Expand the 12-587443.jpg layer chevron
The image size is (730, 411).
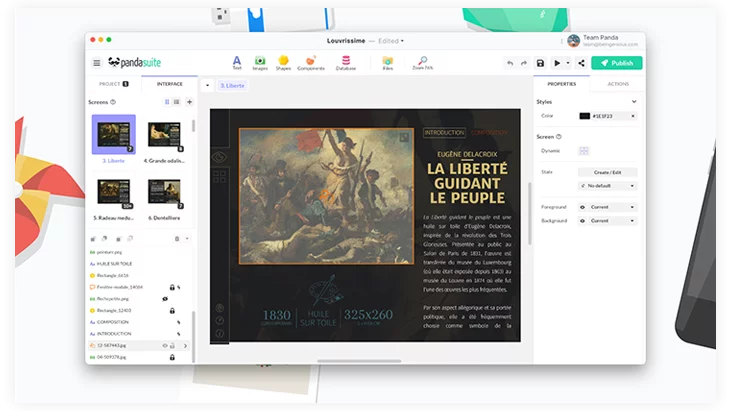(x=185, y=345)
